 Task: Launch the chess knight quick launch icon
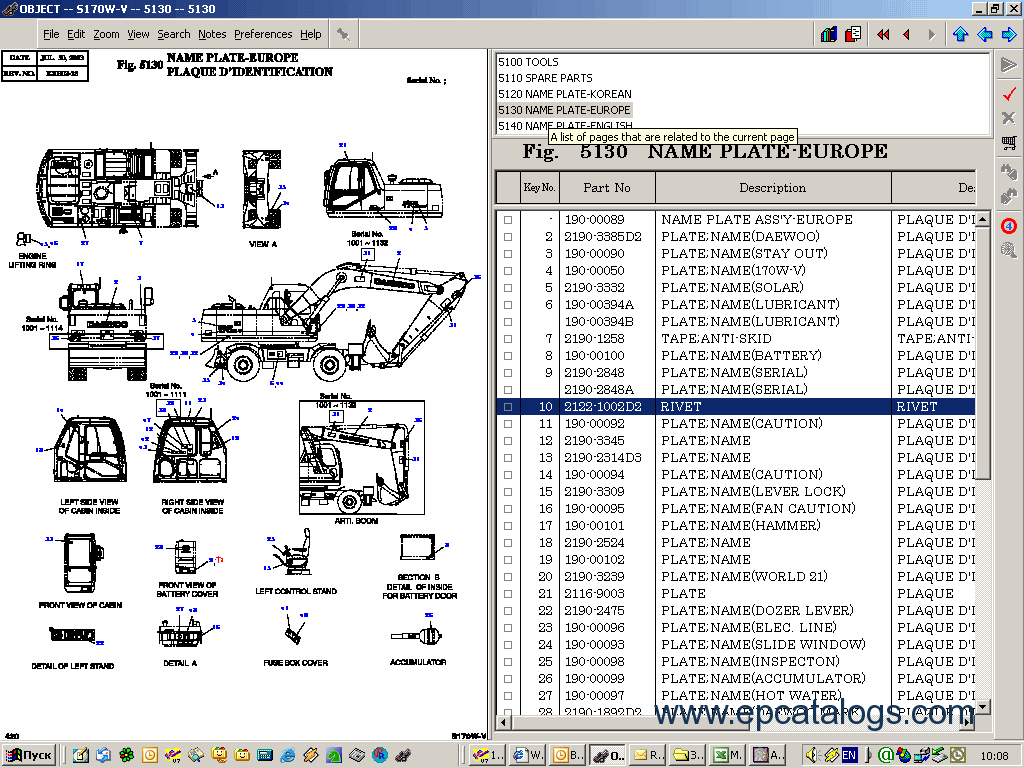(x=334, y=755)
